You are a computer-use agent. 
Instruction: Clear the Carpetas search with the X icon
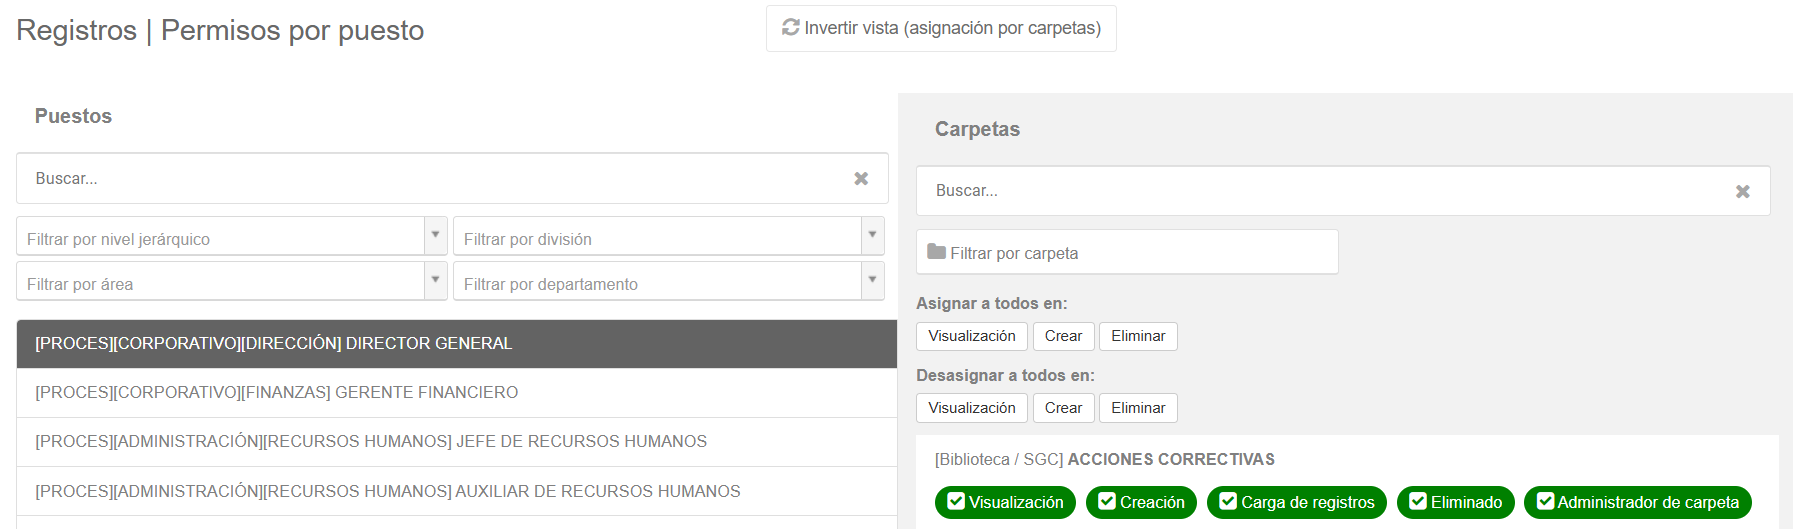pyautogui.click(x=1743, y=191)
